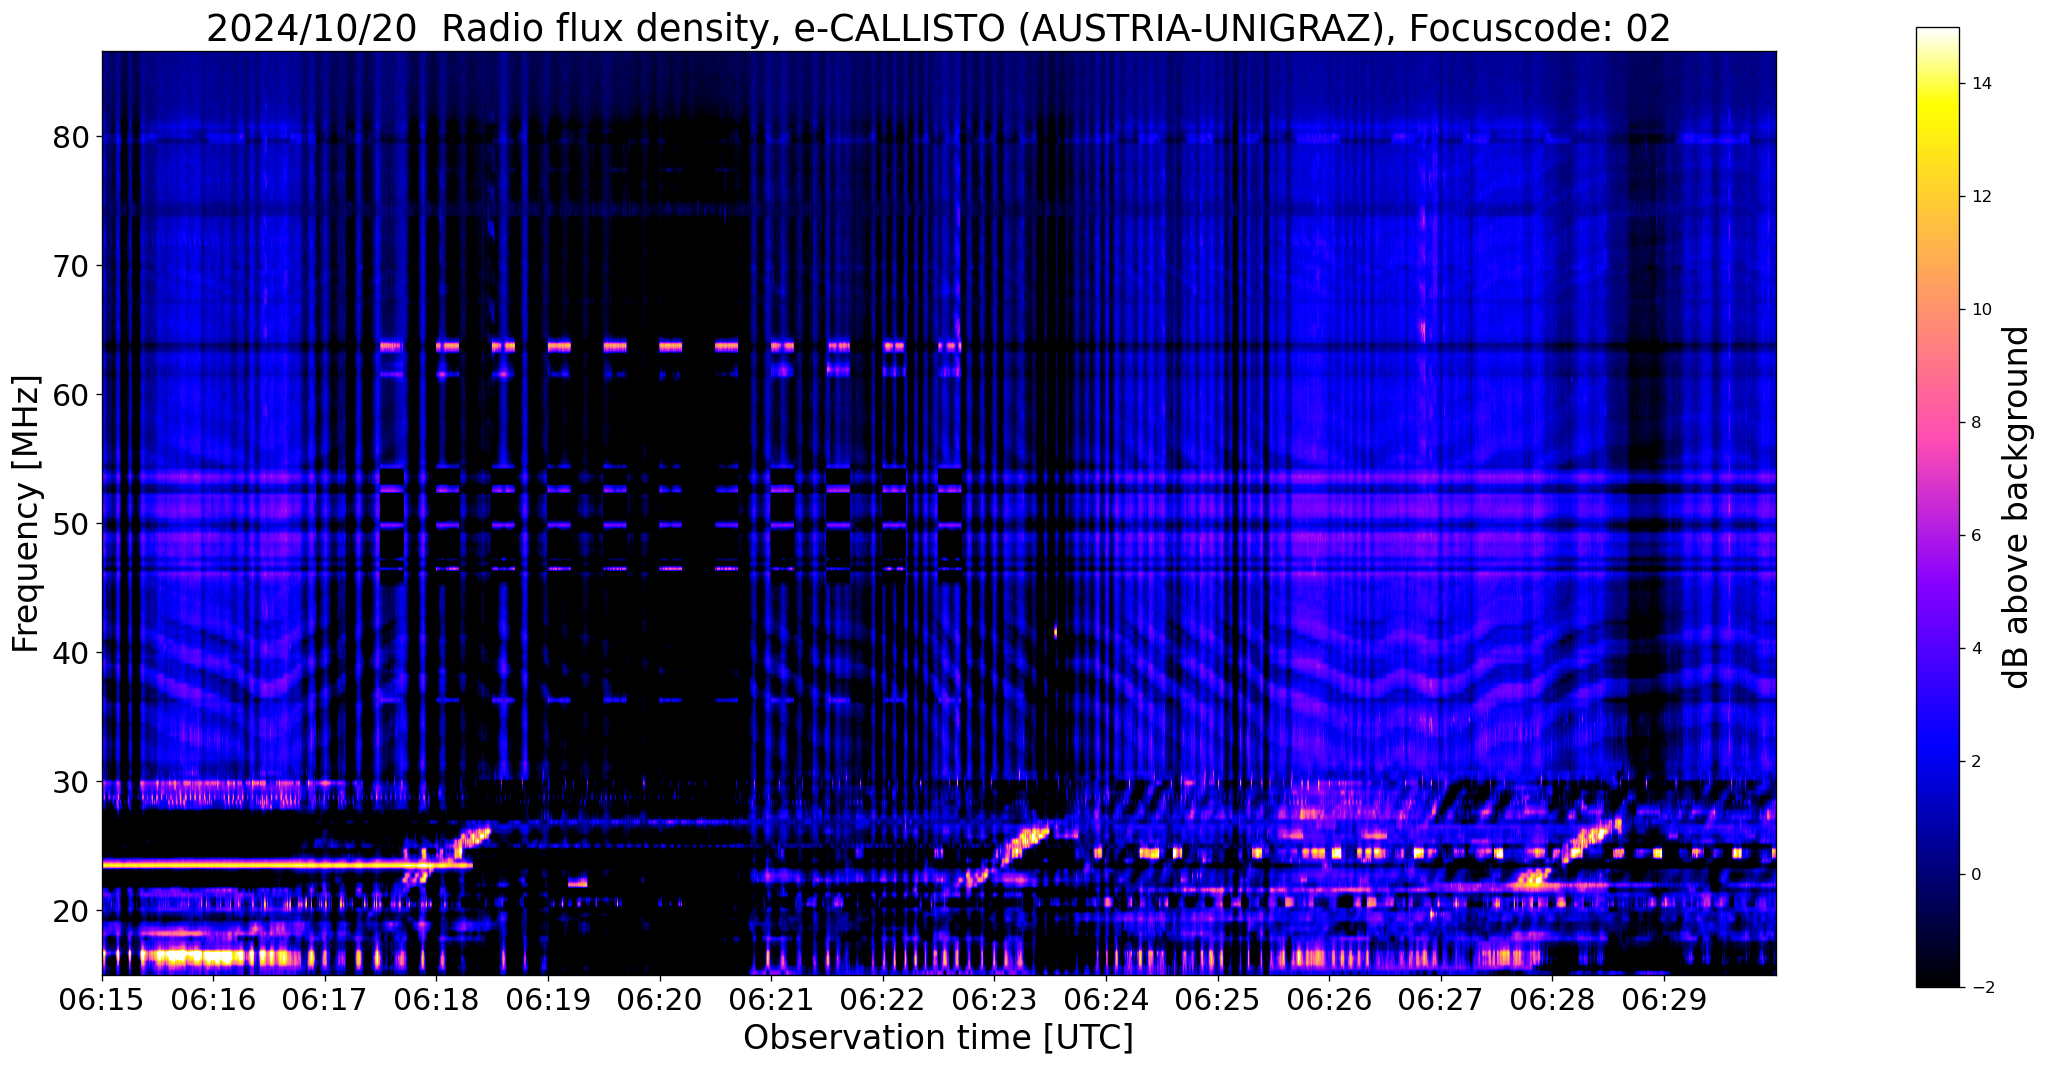Click the 'Observation time [UTC]' x-axis label

click(938, 1038)
